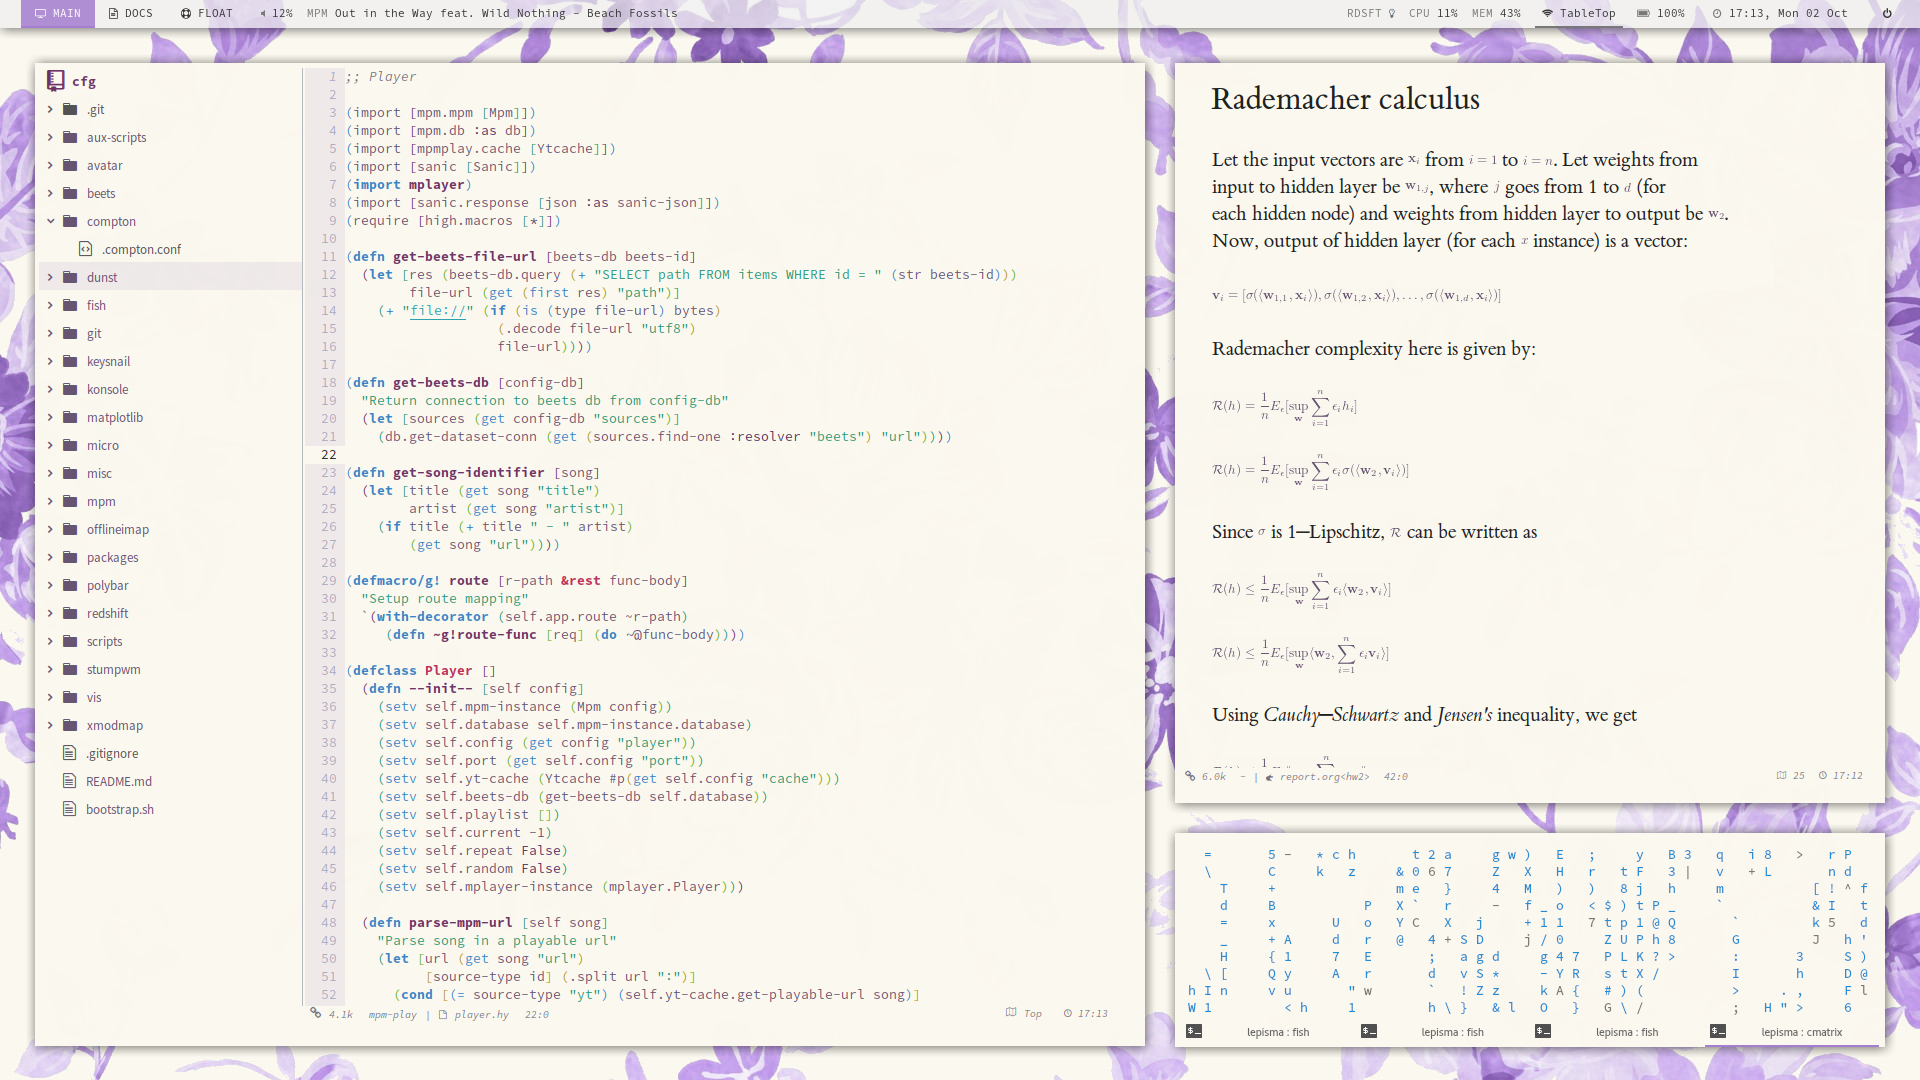Image resolution: width=1920 pixels, height=1080 pixels.
Task: Expand the mpm folder
Action: pos(50,501)
